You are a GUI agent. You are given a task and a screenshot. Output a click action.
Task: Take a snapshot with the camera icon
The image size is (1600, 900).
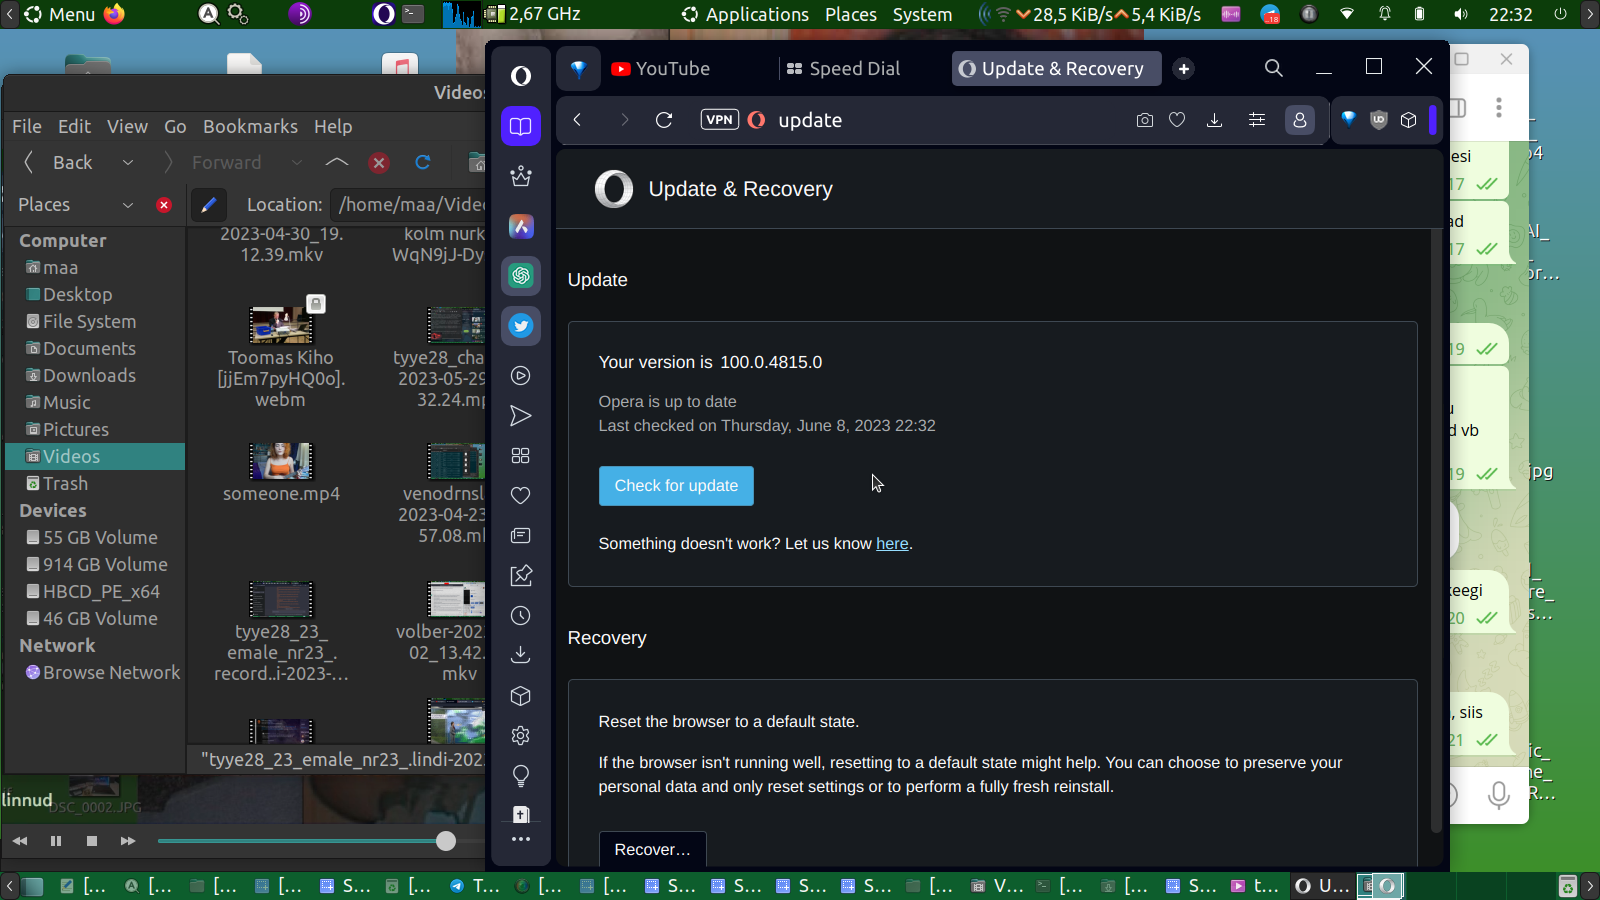pyautogui.click(x=1145, y=120)
